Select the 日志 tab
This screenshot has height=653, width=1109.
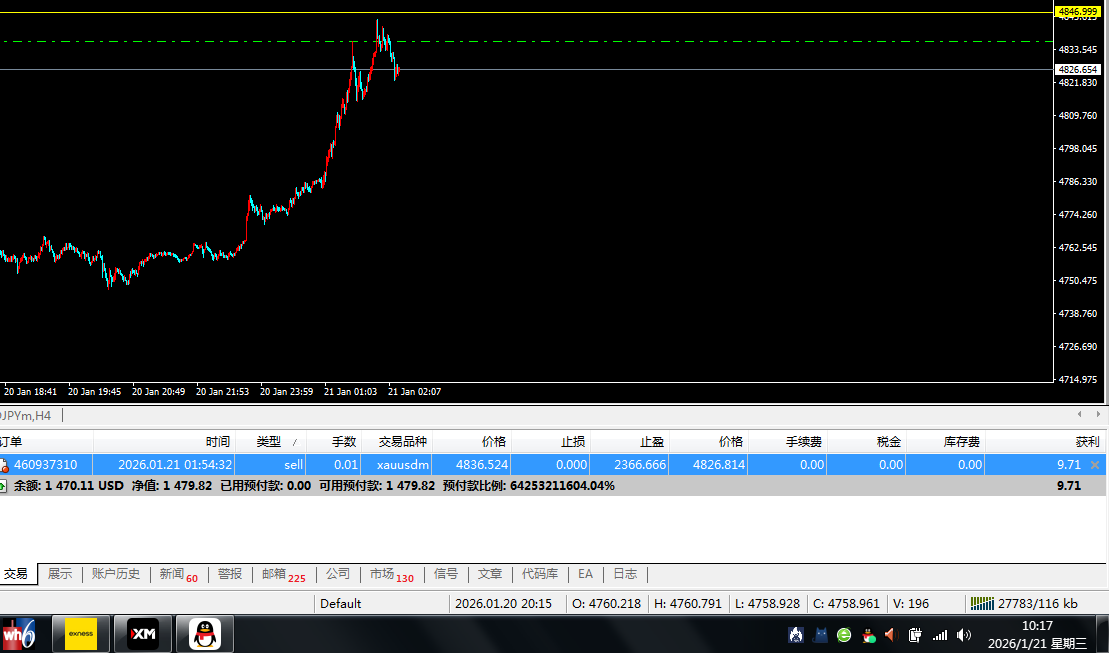pos(625,574)
